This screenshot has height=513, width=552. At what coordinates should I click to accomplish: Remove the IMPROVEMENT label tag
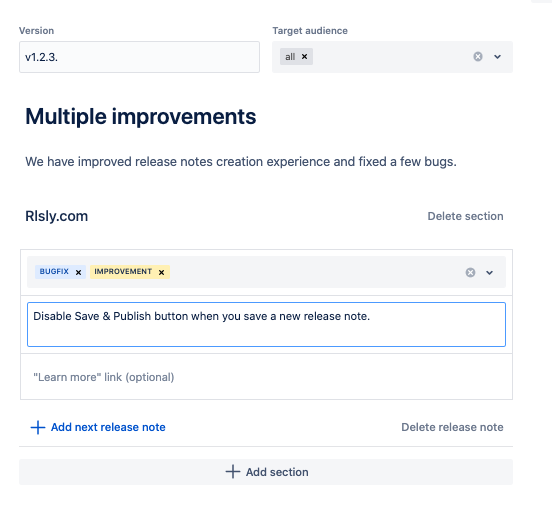click(x=162, y=272)
